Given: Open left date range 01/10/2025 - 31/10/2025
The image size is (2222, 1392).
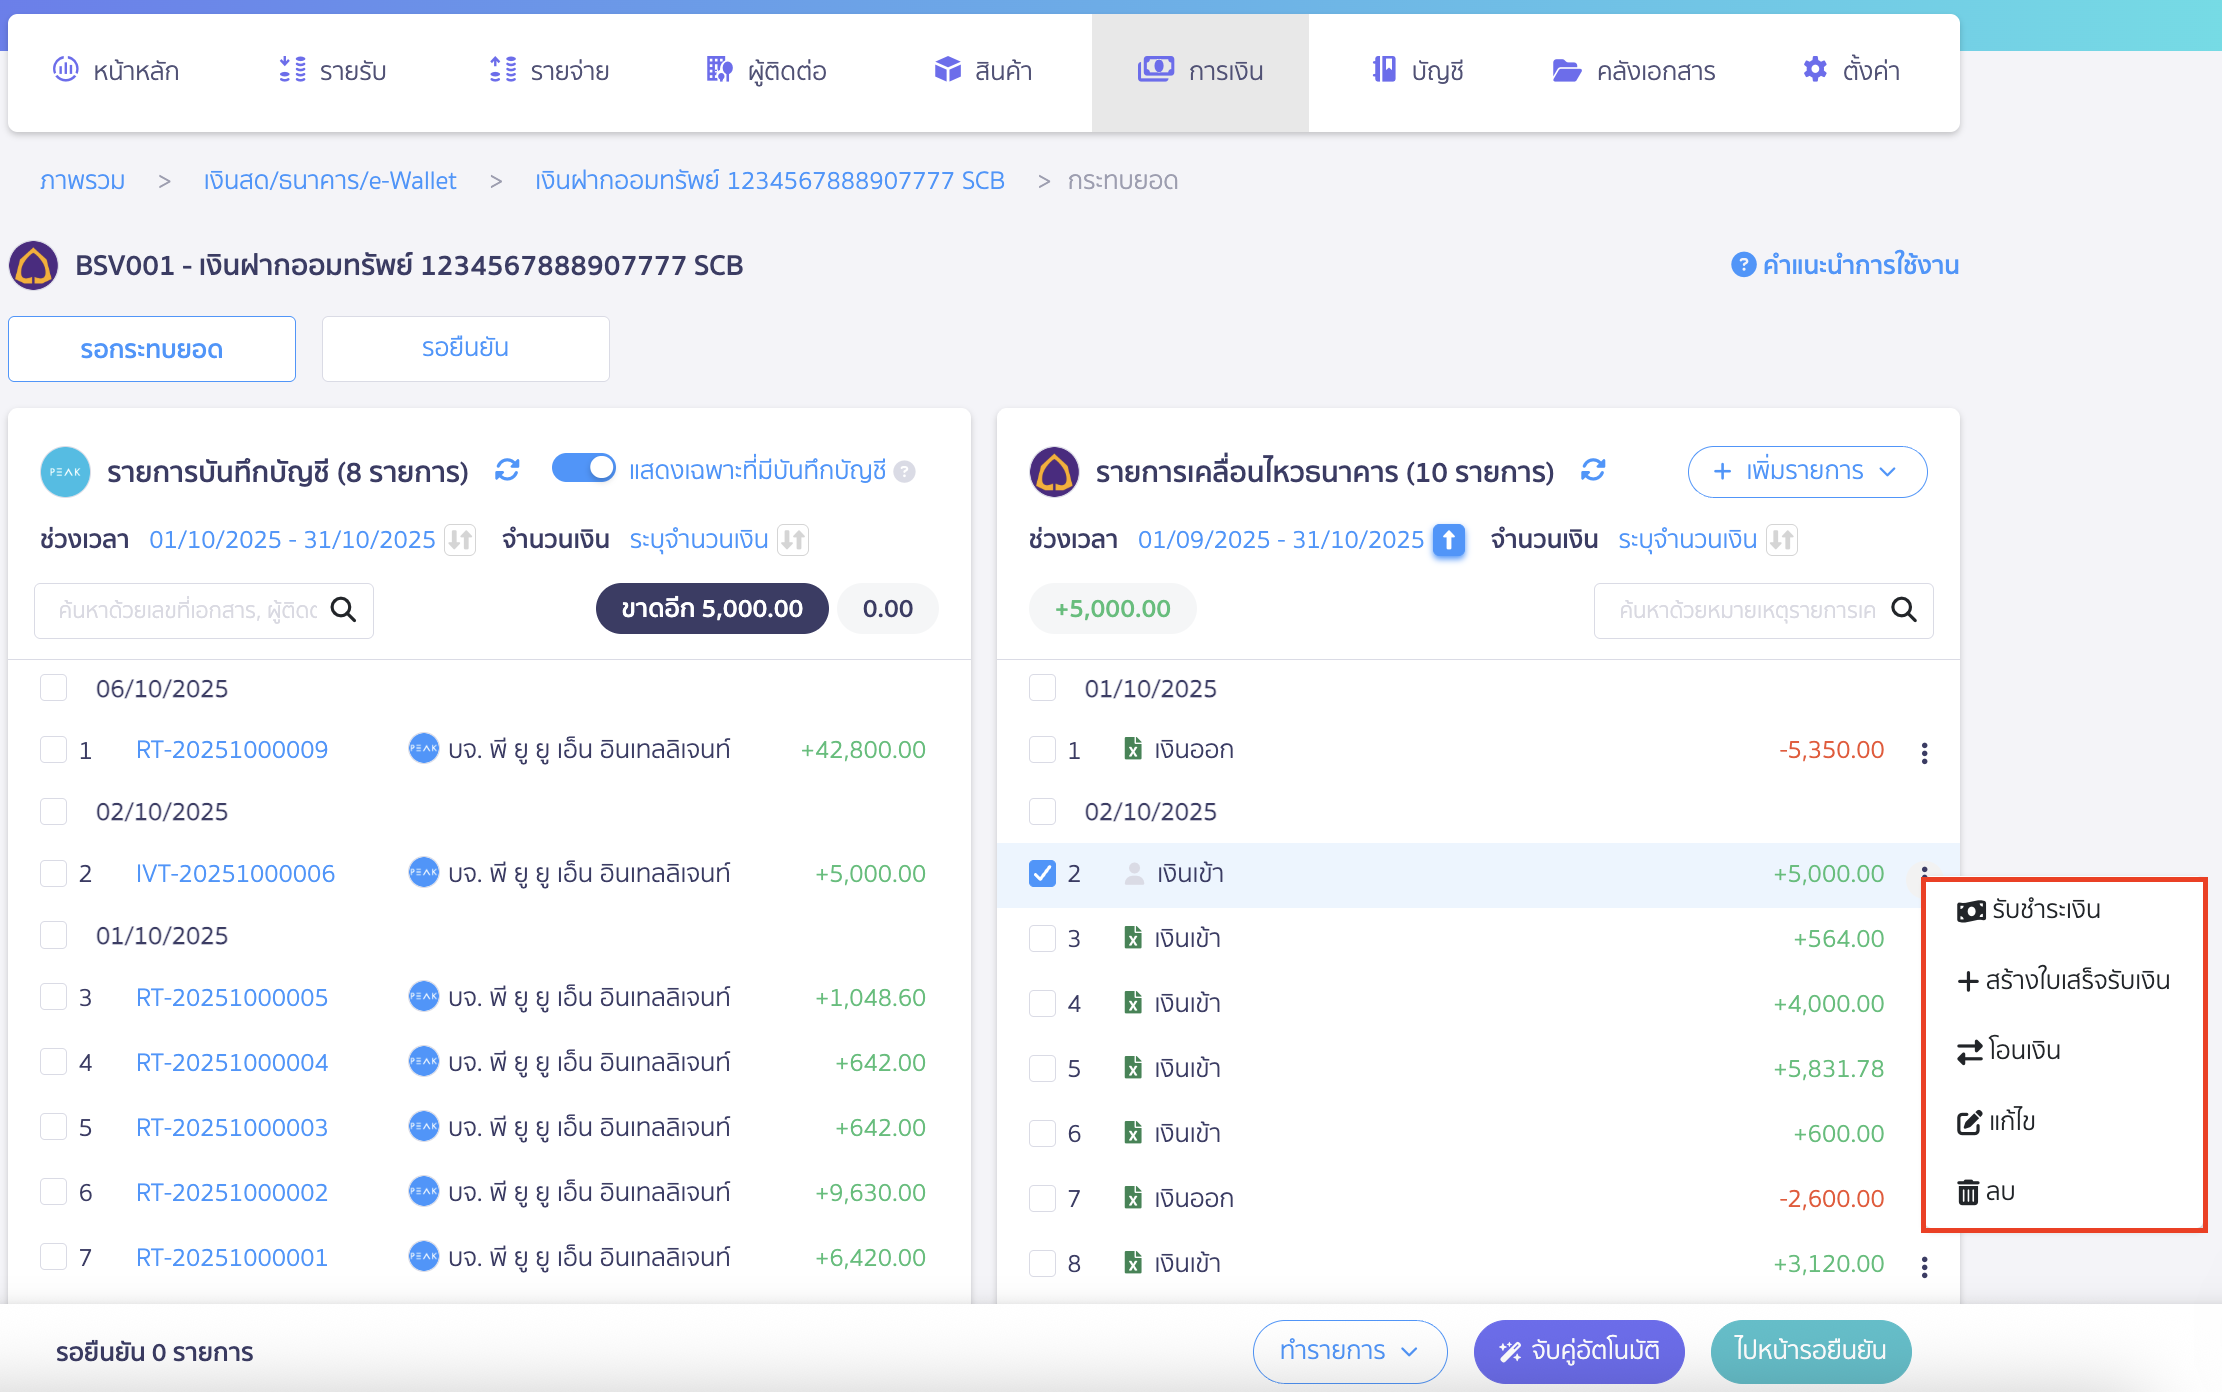Looking at the screenshot, I should [292, 540].
